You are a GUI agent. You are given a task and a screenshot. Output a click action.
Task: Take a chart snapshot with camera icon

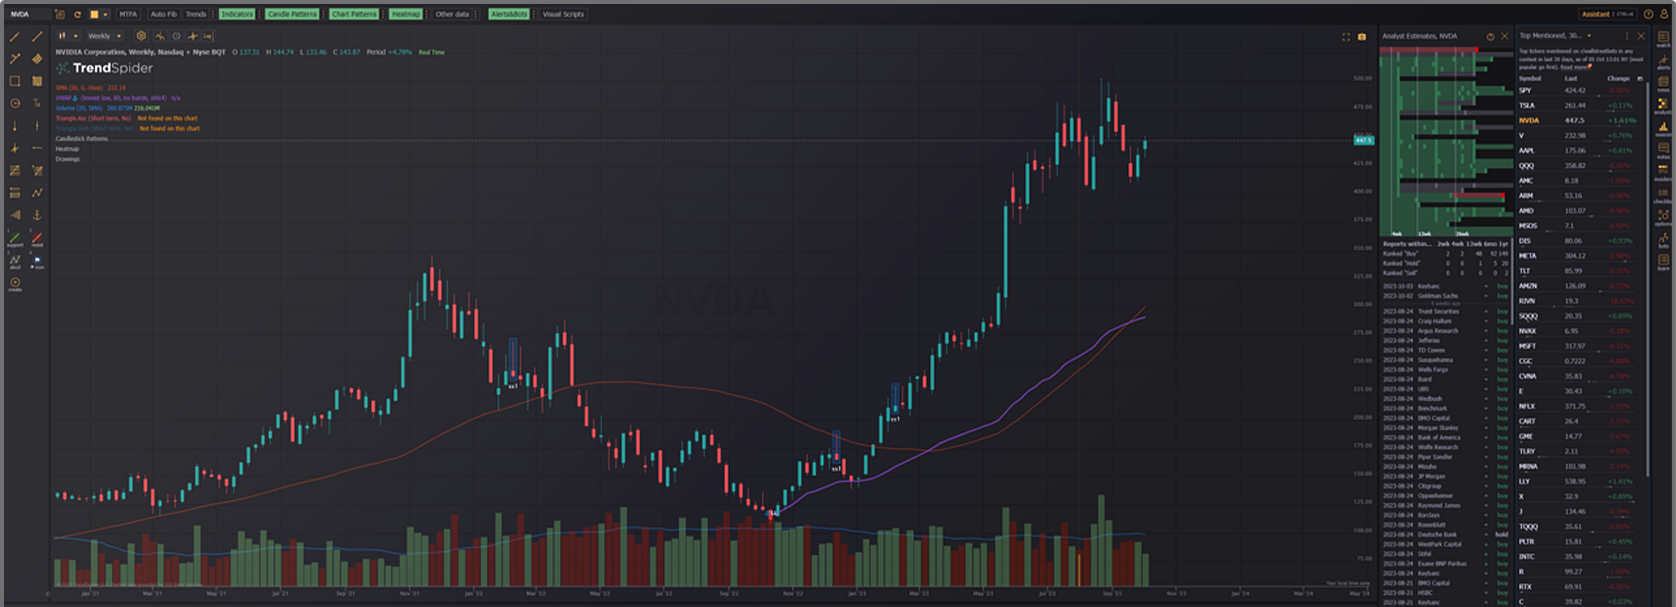point(1361,37)
